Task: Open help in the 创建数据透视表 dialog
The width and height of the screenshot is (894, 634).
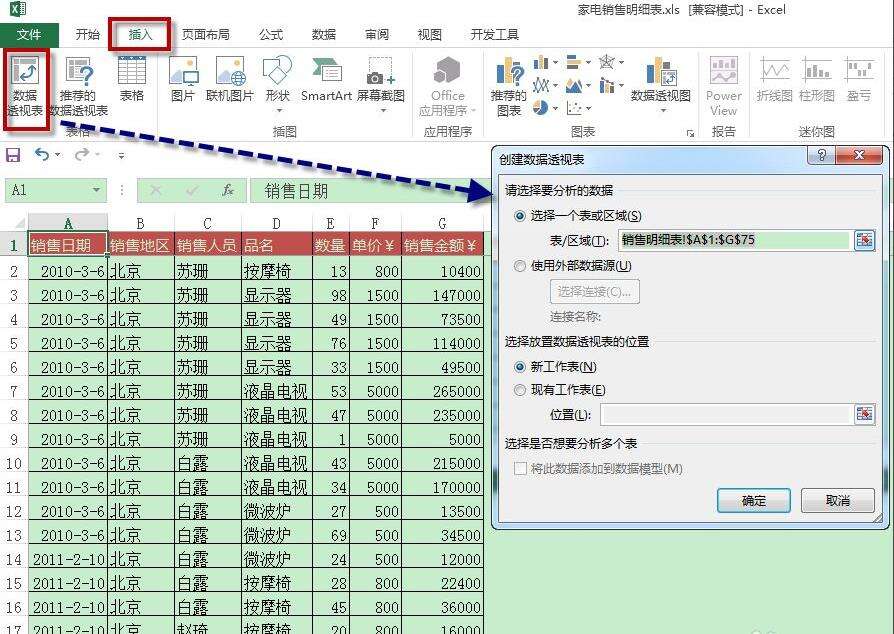Action: pyautogui.click(x=821, y=155)
